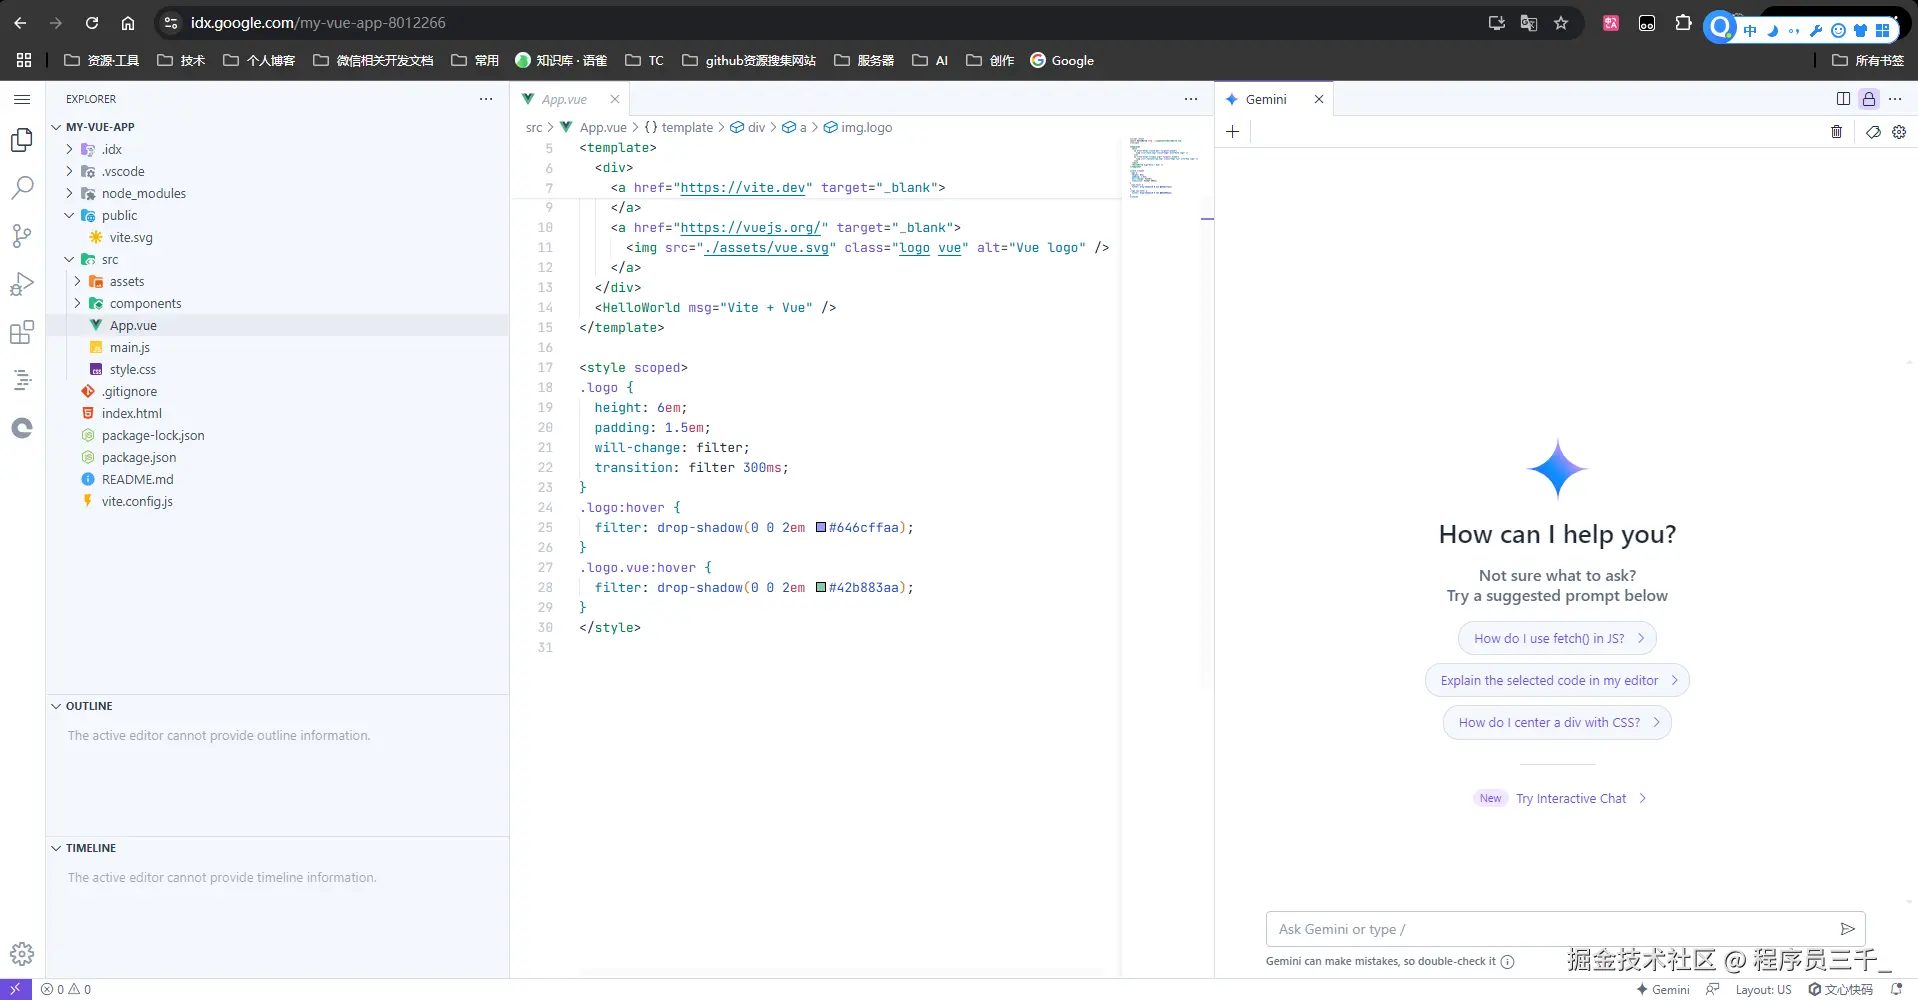Viewport: 1918px width, 1000px height.
Task: Open vite.config.js in the explorer
Action: tap(137, 501)
